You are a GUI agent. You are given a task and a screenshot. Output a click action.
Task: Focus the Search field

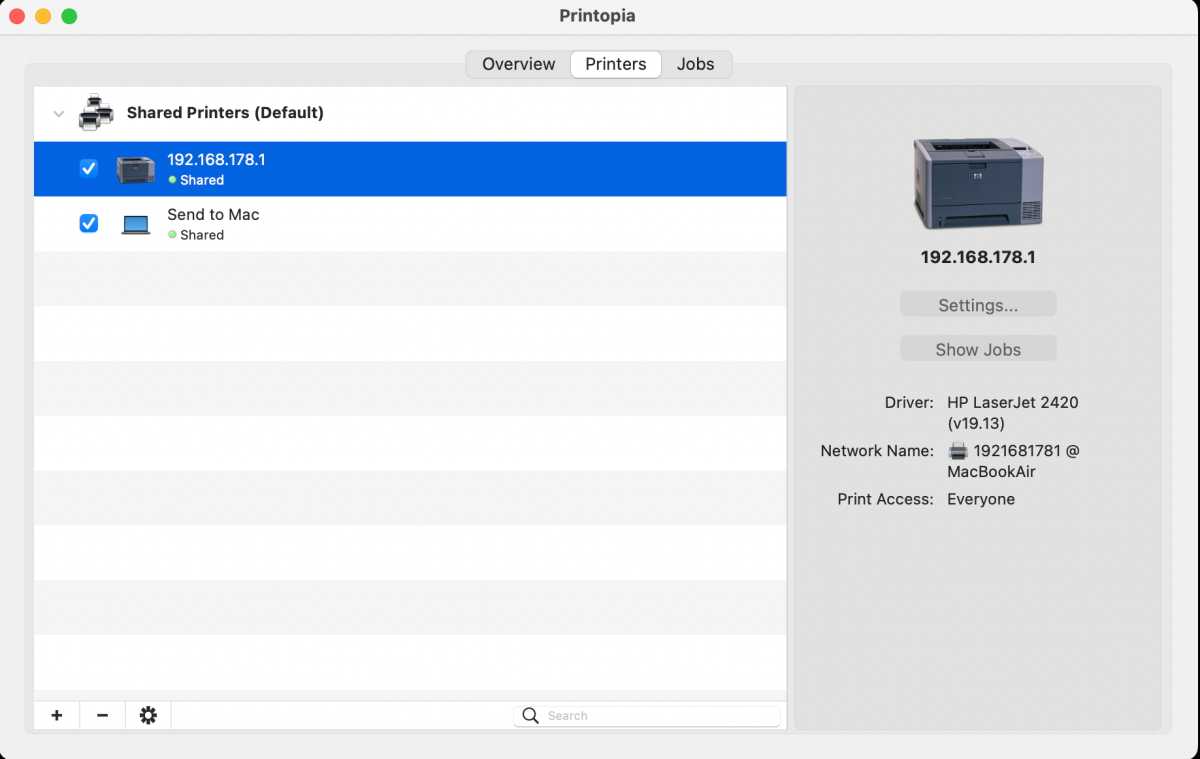coord(647,716)
